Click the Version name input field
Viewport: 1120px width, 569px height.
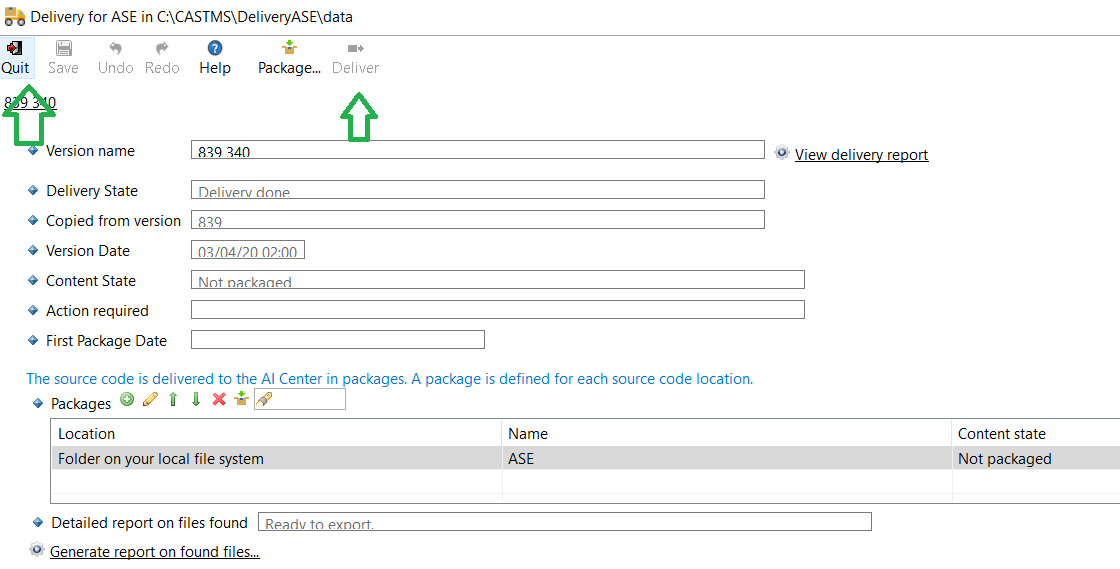(x=477, y=150)
